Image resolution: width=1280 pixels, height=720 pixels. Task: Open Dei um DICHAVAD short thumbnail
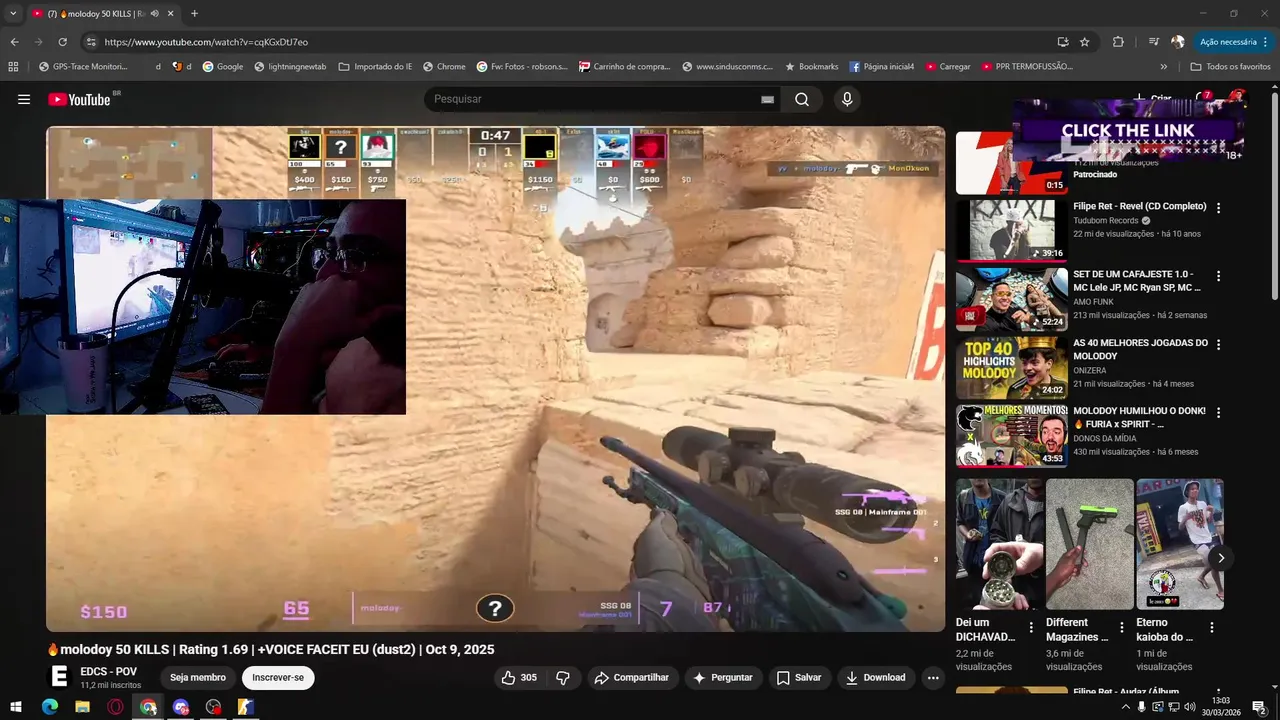click(x=999, y=544)
